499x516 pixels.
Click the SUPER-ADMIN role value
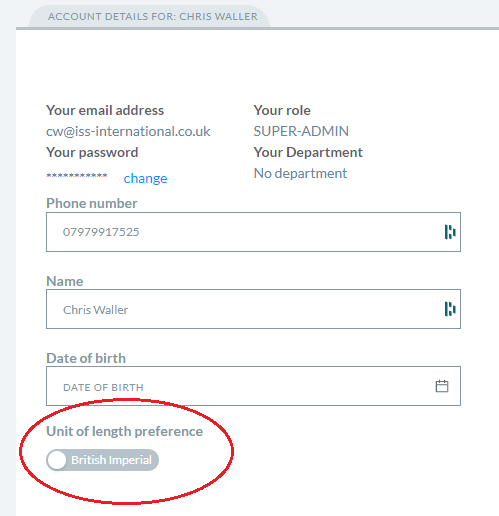(x=301, y=131)
